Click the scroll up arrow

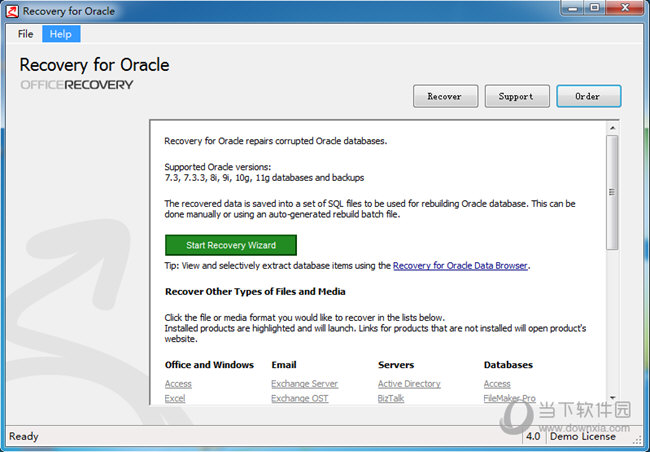[x=612, y=128]
